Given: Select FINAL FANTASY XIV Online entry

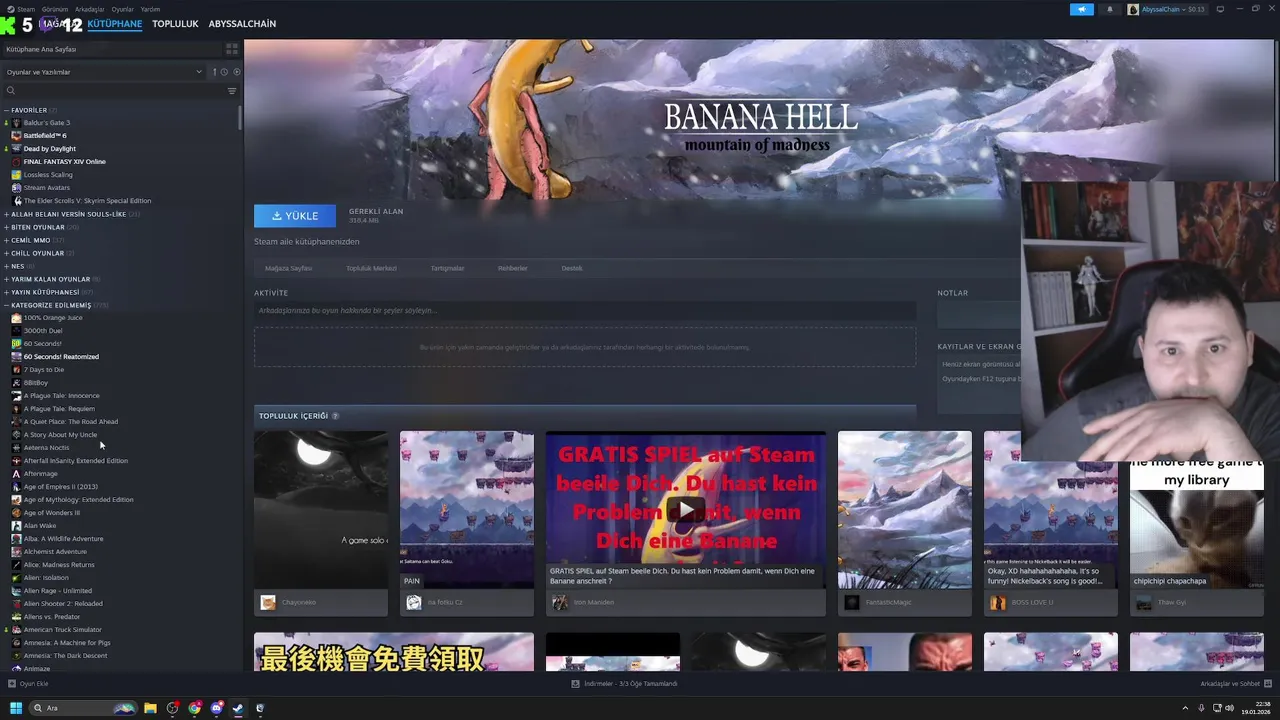Looking at the screenshot, I should (64, 162).
